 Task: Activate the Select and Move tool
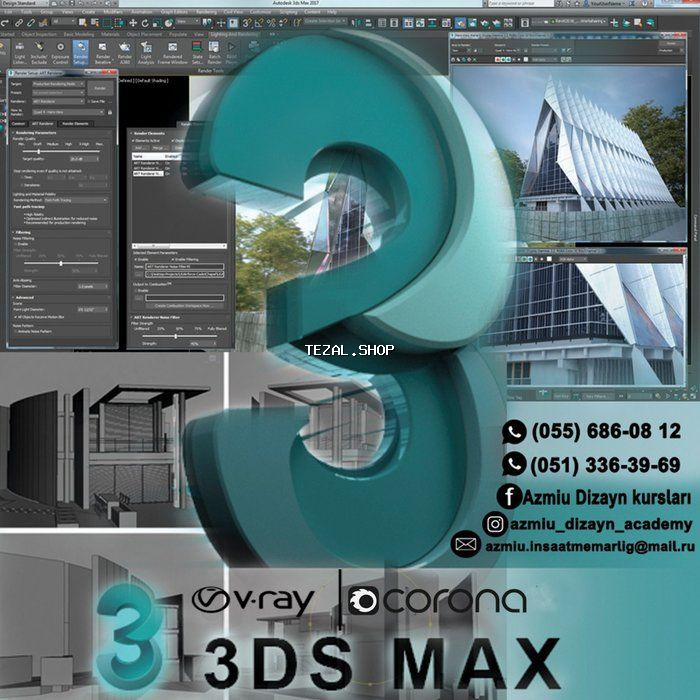[x=133, y=23]
